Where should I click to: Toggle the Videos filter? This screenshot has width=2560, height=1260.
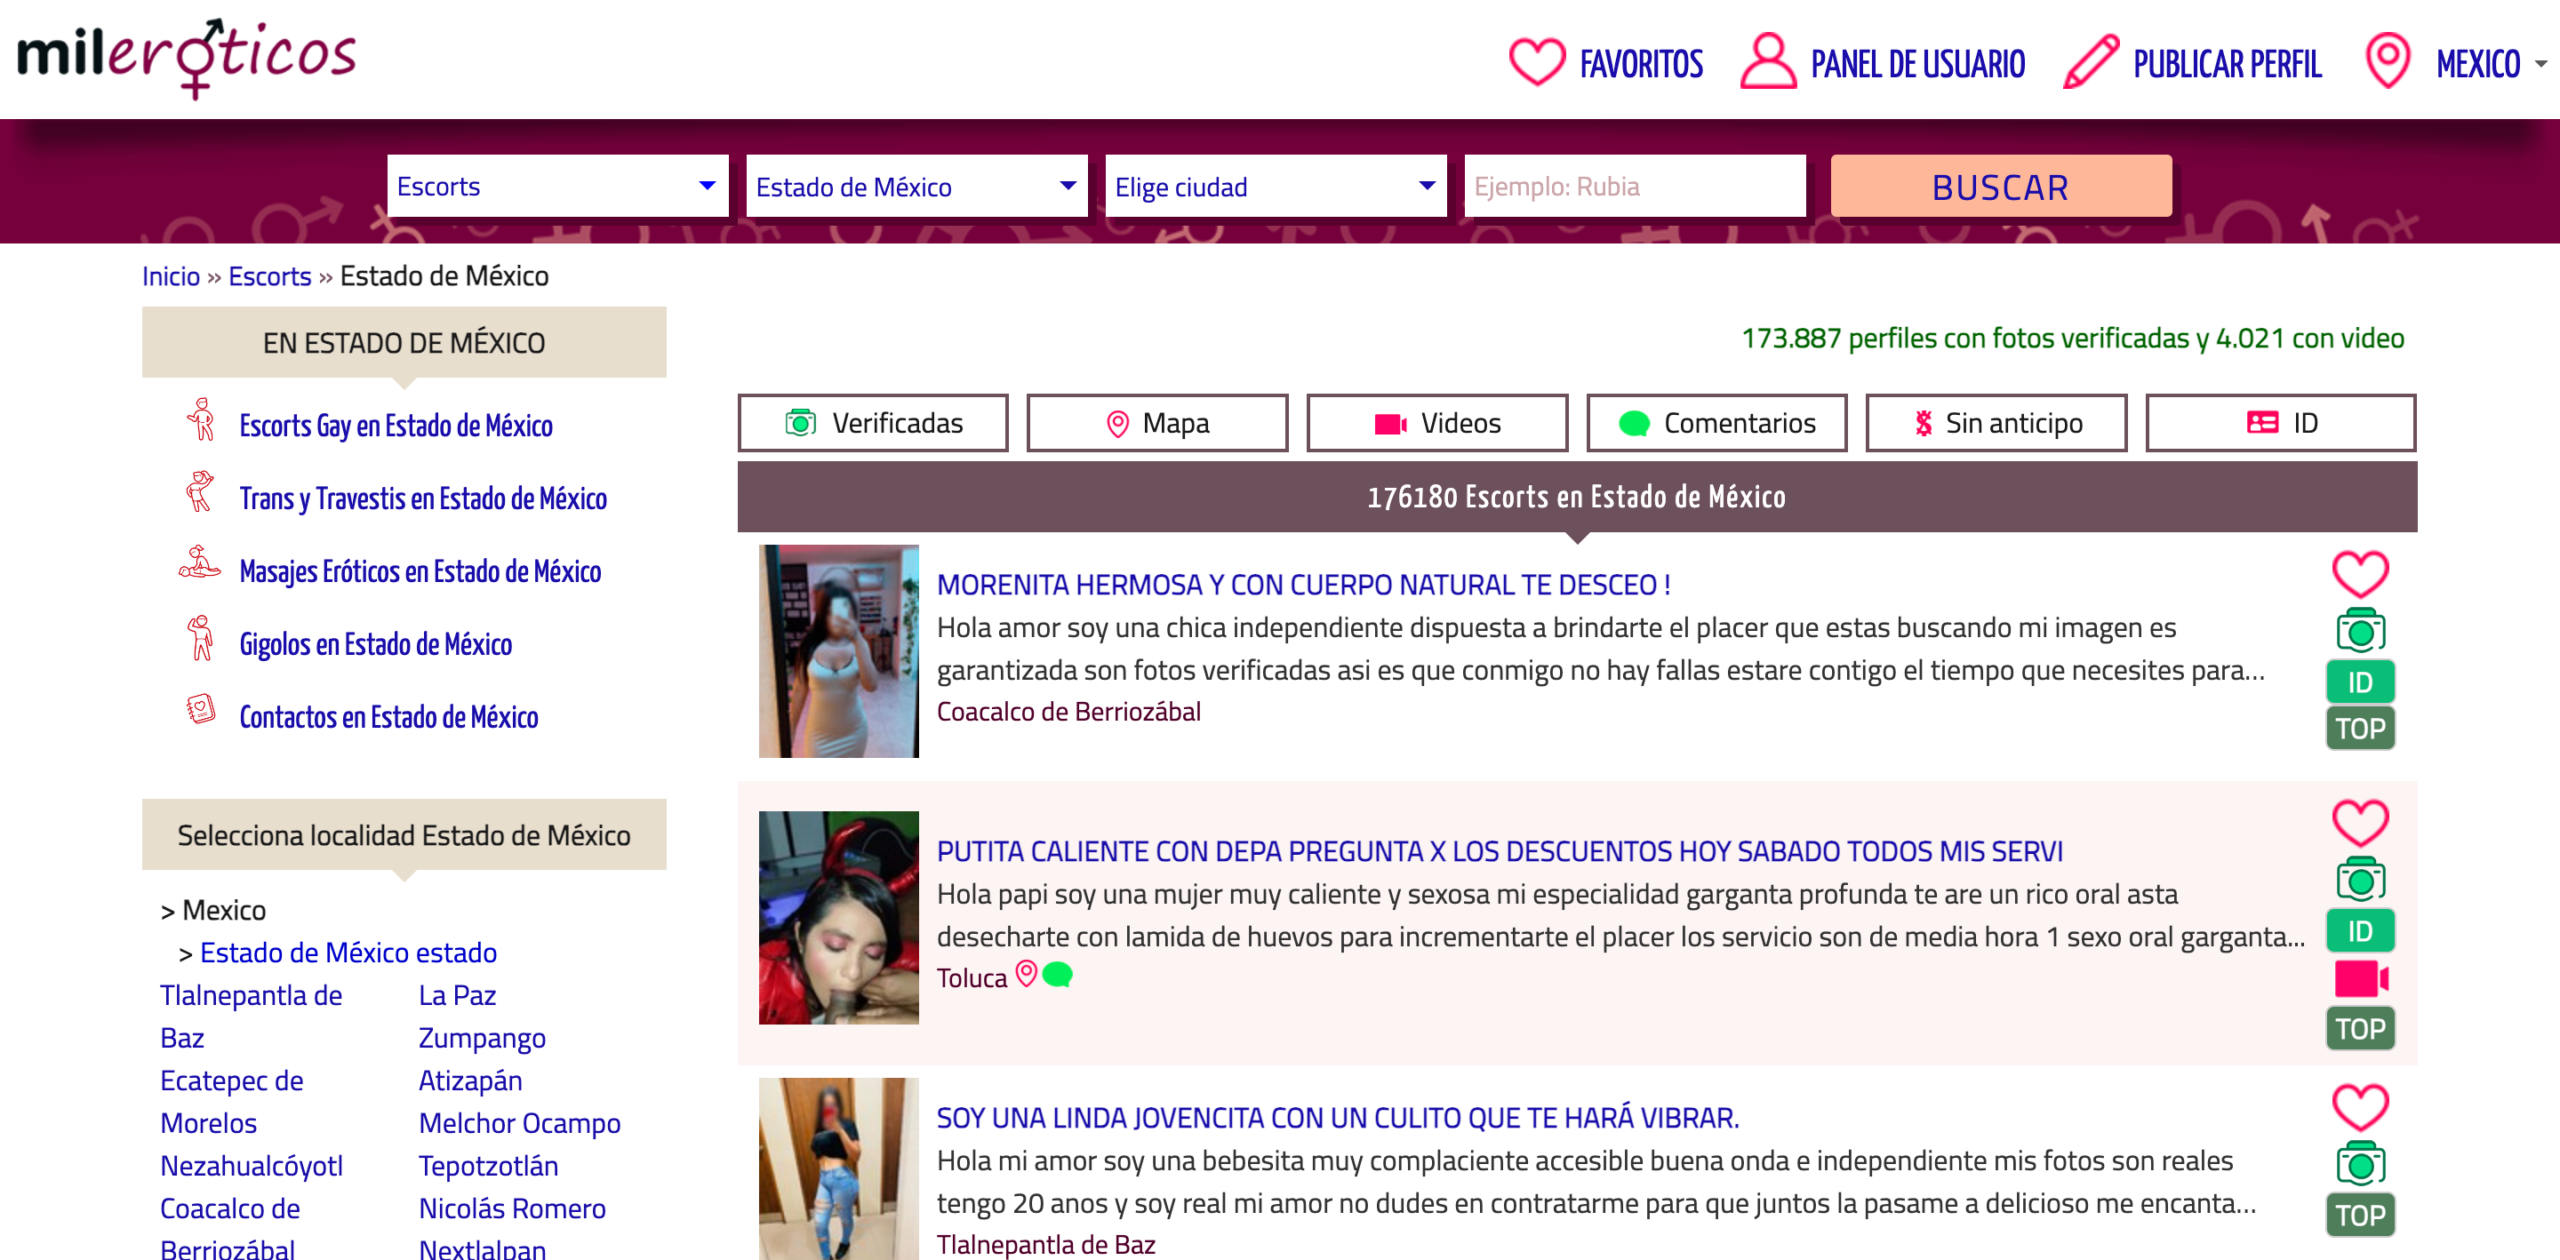click(x=1437, y=423)
